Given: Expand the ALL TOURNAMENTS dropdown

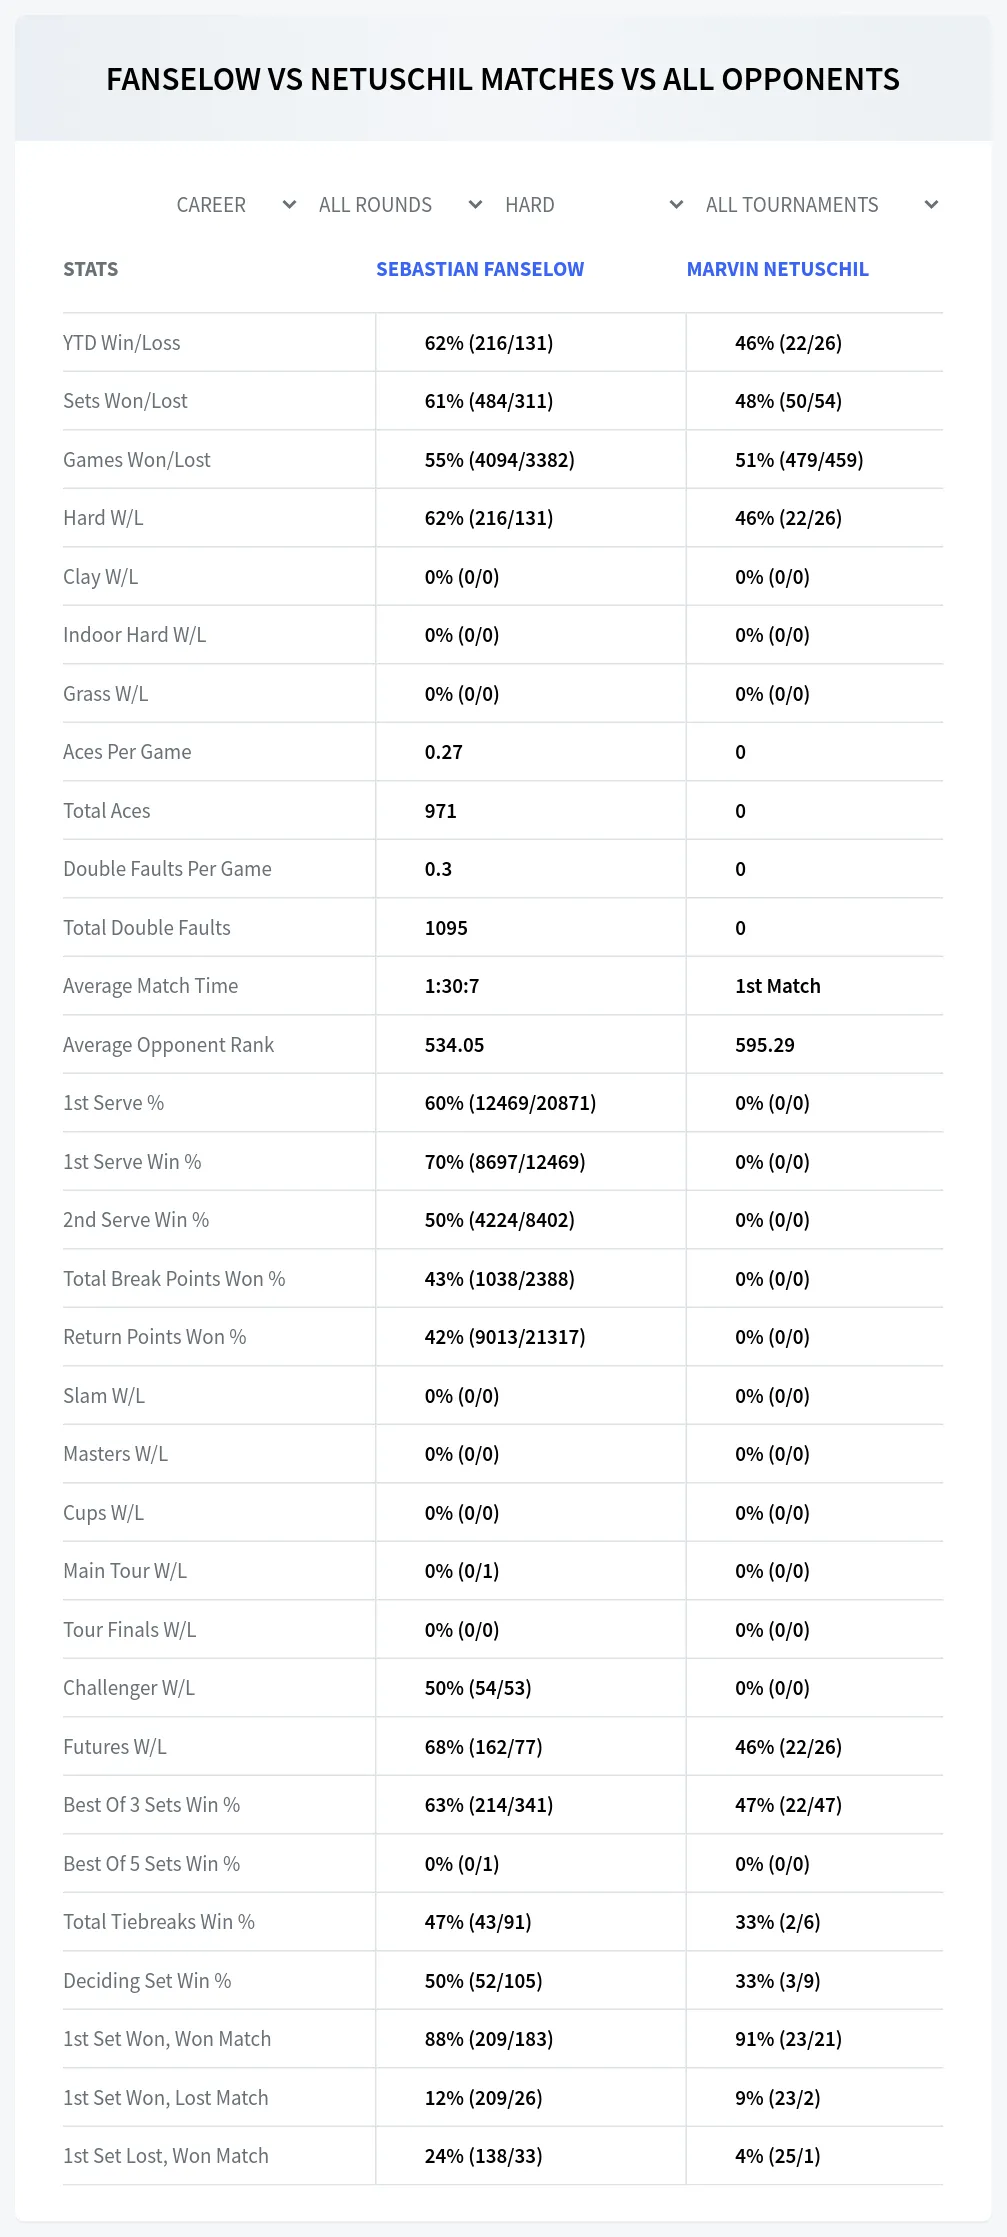Looking at the screenshot, I should [822, 205].
